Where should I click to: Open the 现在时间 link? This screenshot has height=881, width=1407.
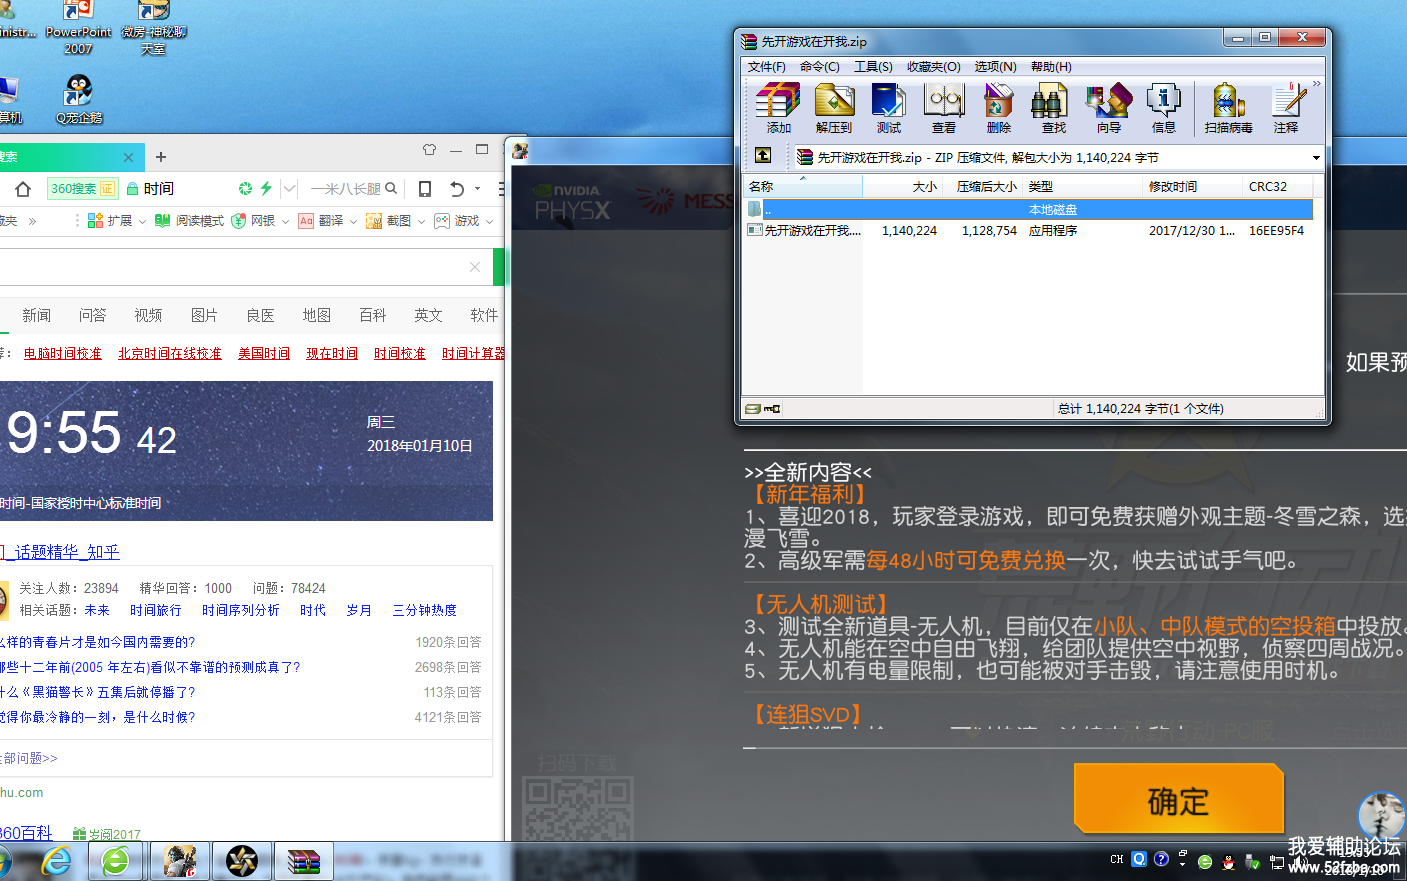332,354
